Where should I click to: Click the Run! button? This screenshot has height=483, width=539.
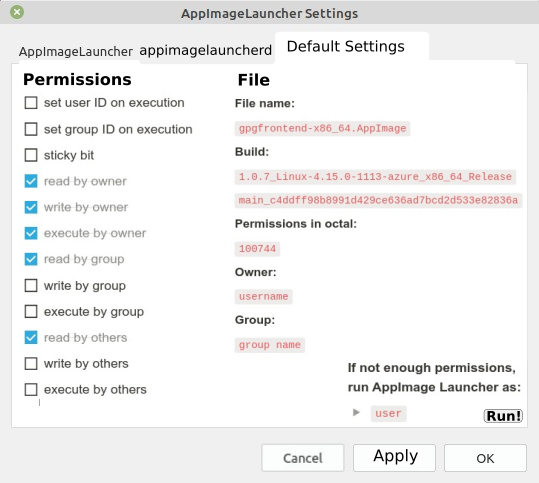pos(503,416)
